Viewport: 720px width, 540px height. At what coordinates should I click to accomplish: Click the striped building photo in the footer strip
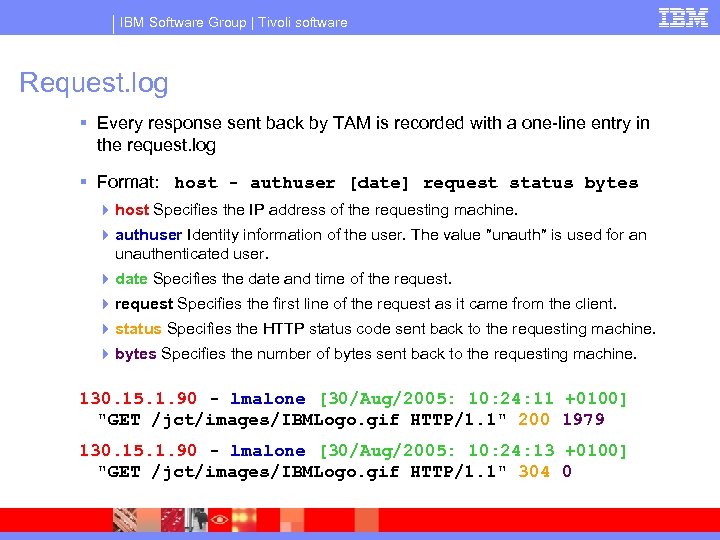point(124,520)
